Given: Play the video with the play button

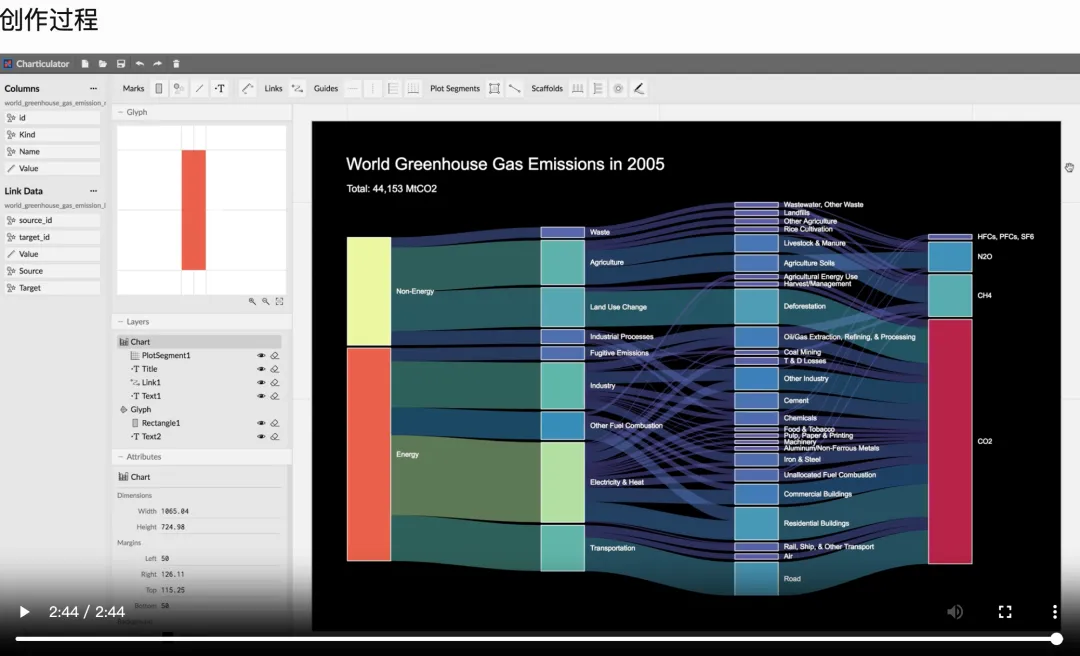Looking at the screenshot, I should 24,612.
